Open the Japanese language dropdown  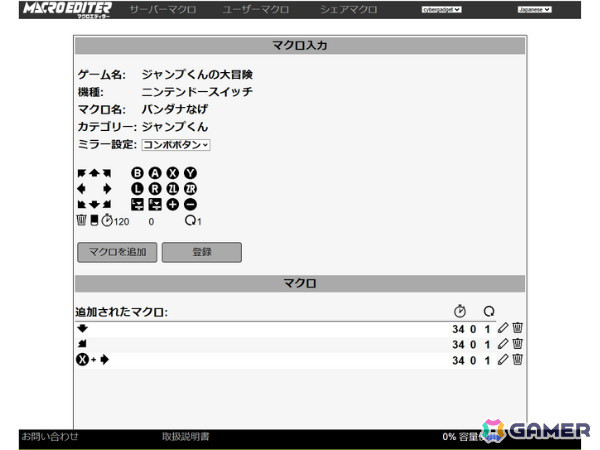(534, 10)
